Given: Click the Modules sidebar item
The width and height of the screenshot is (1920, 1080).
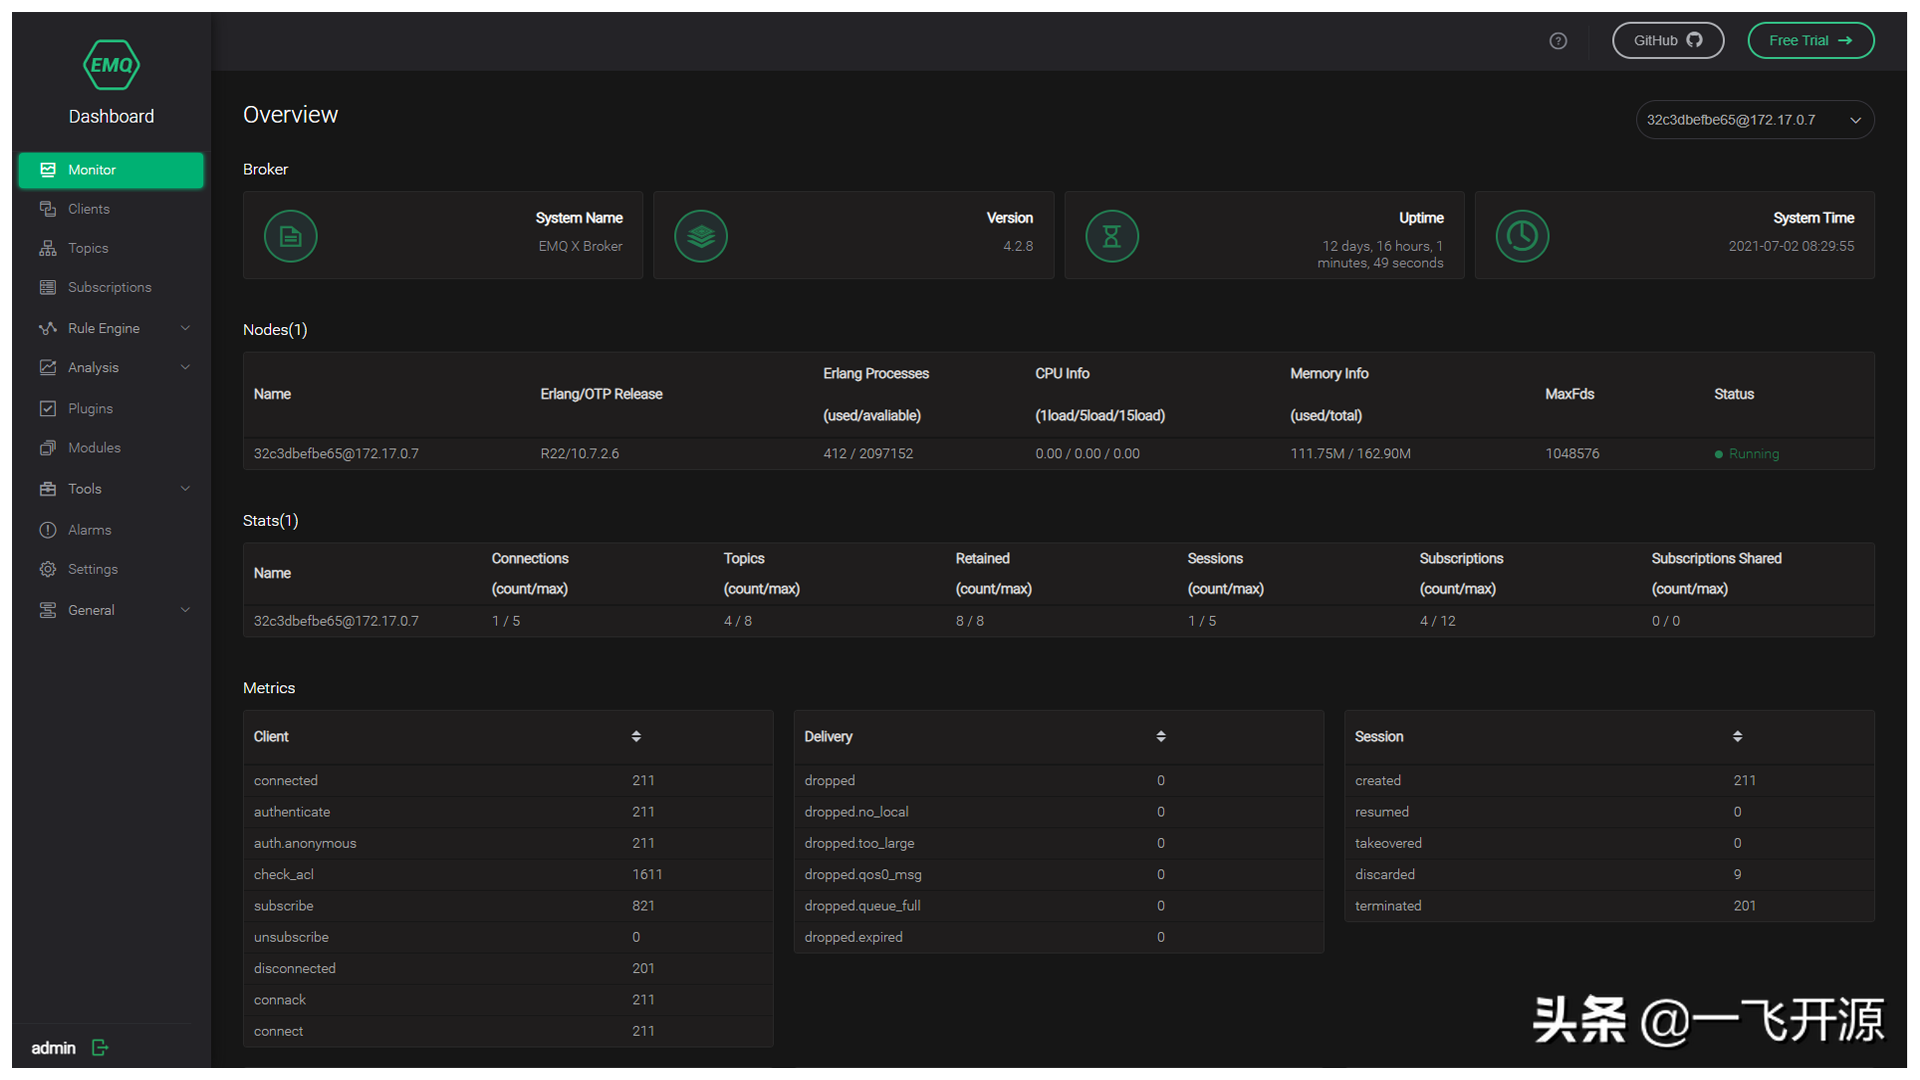Looking at the screenshot, I should (x=95, y=447).
